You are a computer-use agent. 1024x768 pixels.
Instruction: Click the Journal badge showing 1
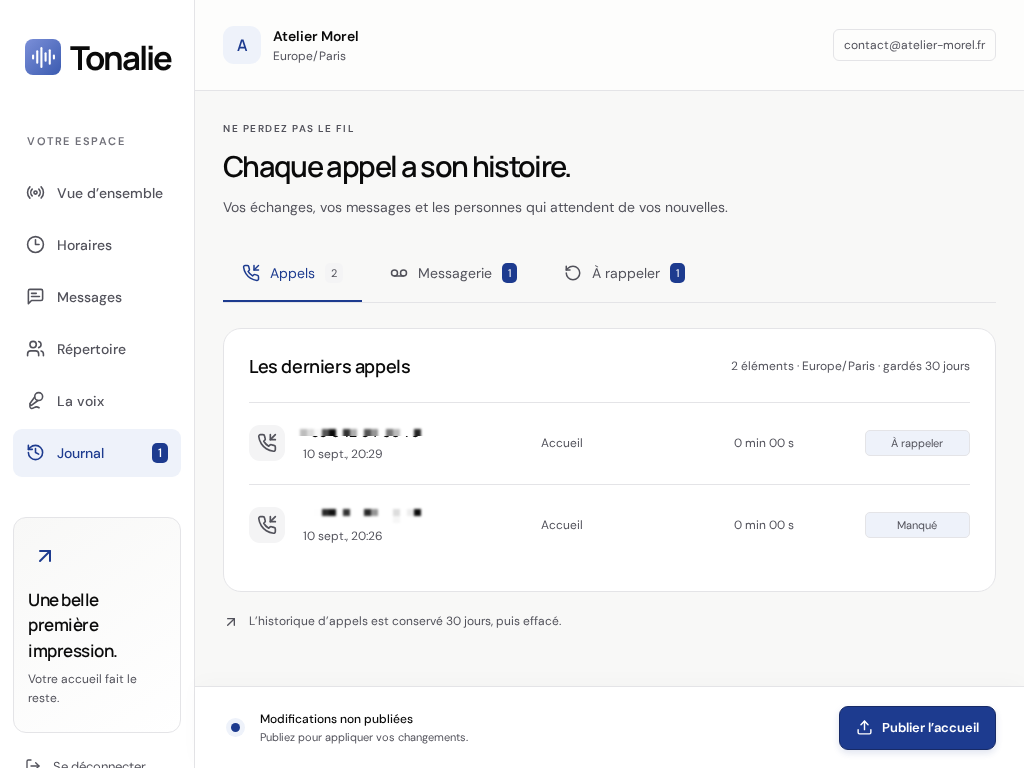pos(160,453)
